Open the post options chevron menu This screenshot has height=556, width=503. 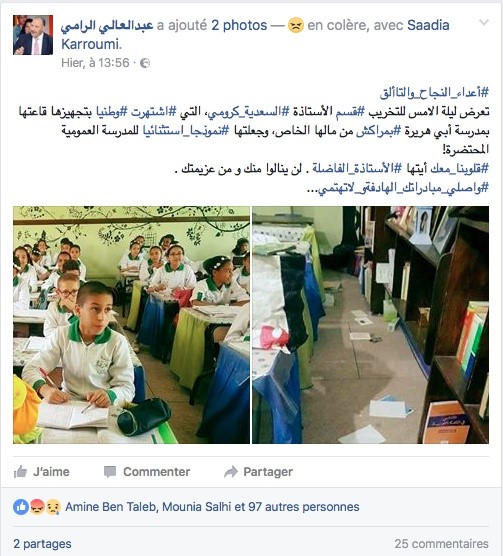click(x=484, y=23)
